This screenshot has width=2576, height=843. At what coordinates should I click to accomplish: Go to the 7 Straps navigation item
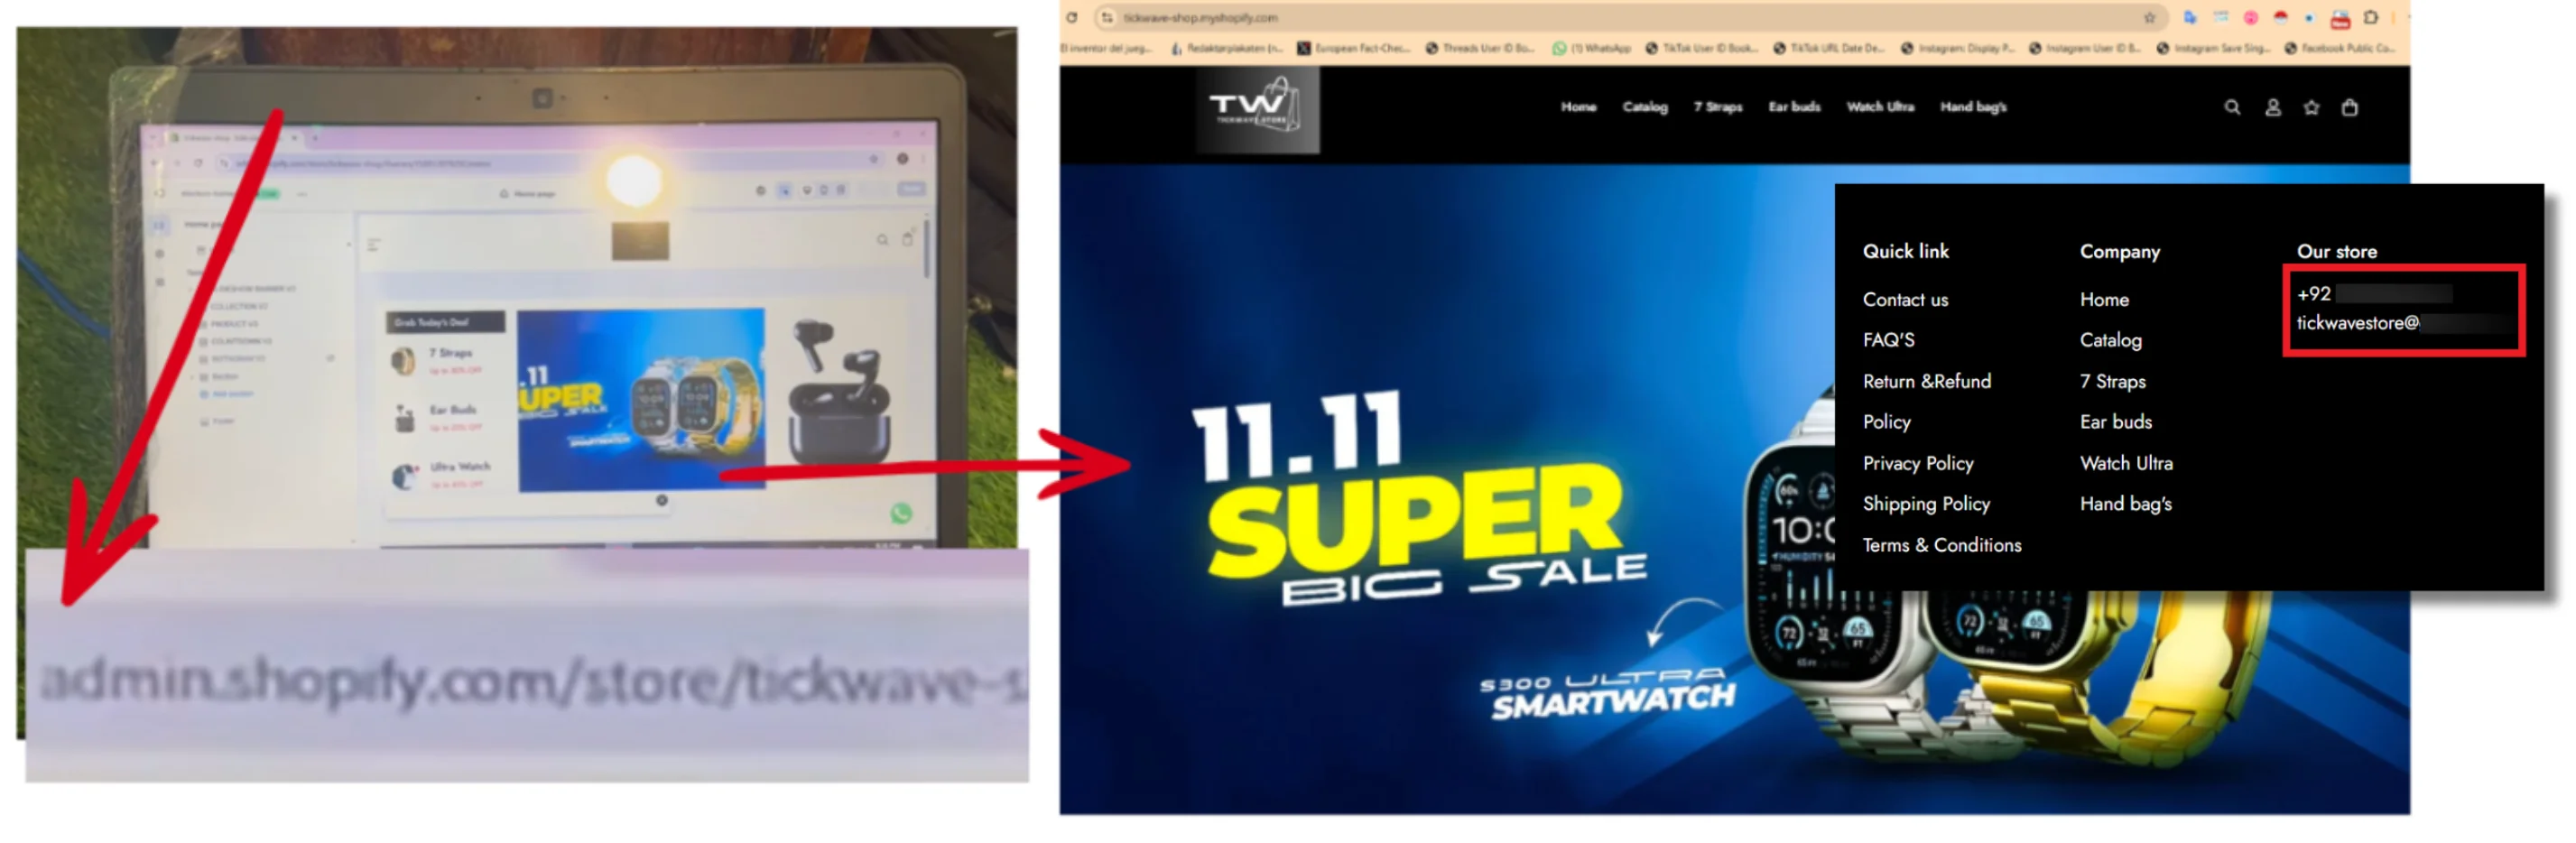(1717, 107)
